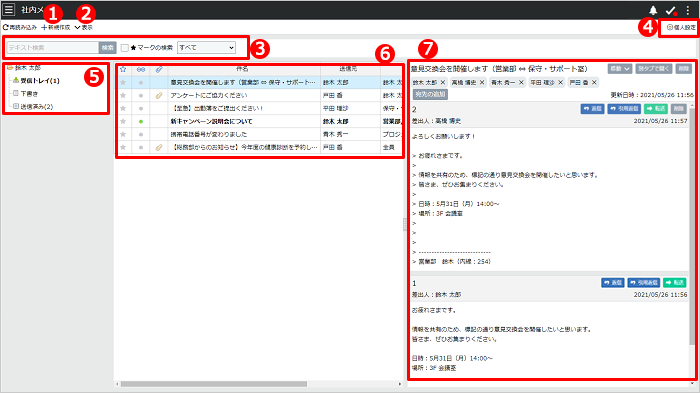The image size is (700, 393).
Task: Open the 新キャンペーン説明会について mail
Action: [x=212, y=121]
